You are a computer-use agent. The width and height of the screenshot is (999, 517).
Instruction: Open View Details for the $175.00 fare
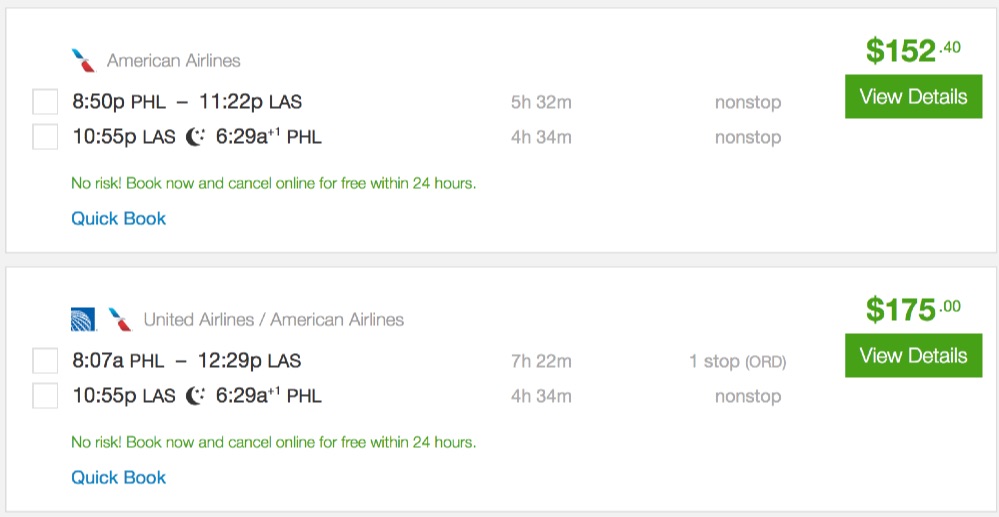point(913,356)
